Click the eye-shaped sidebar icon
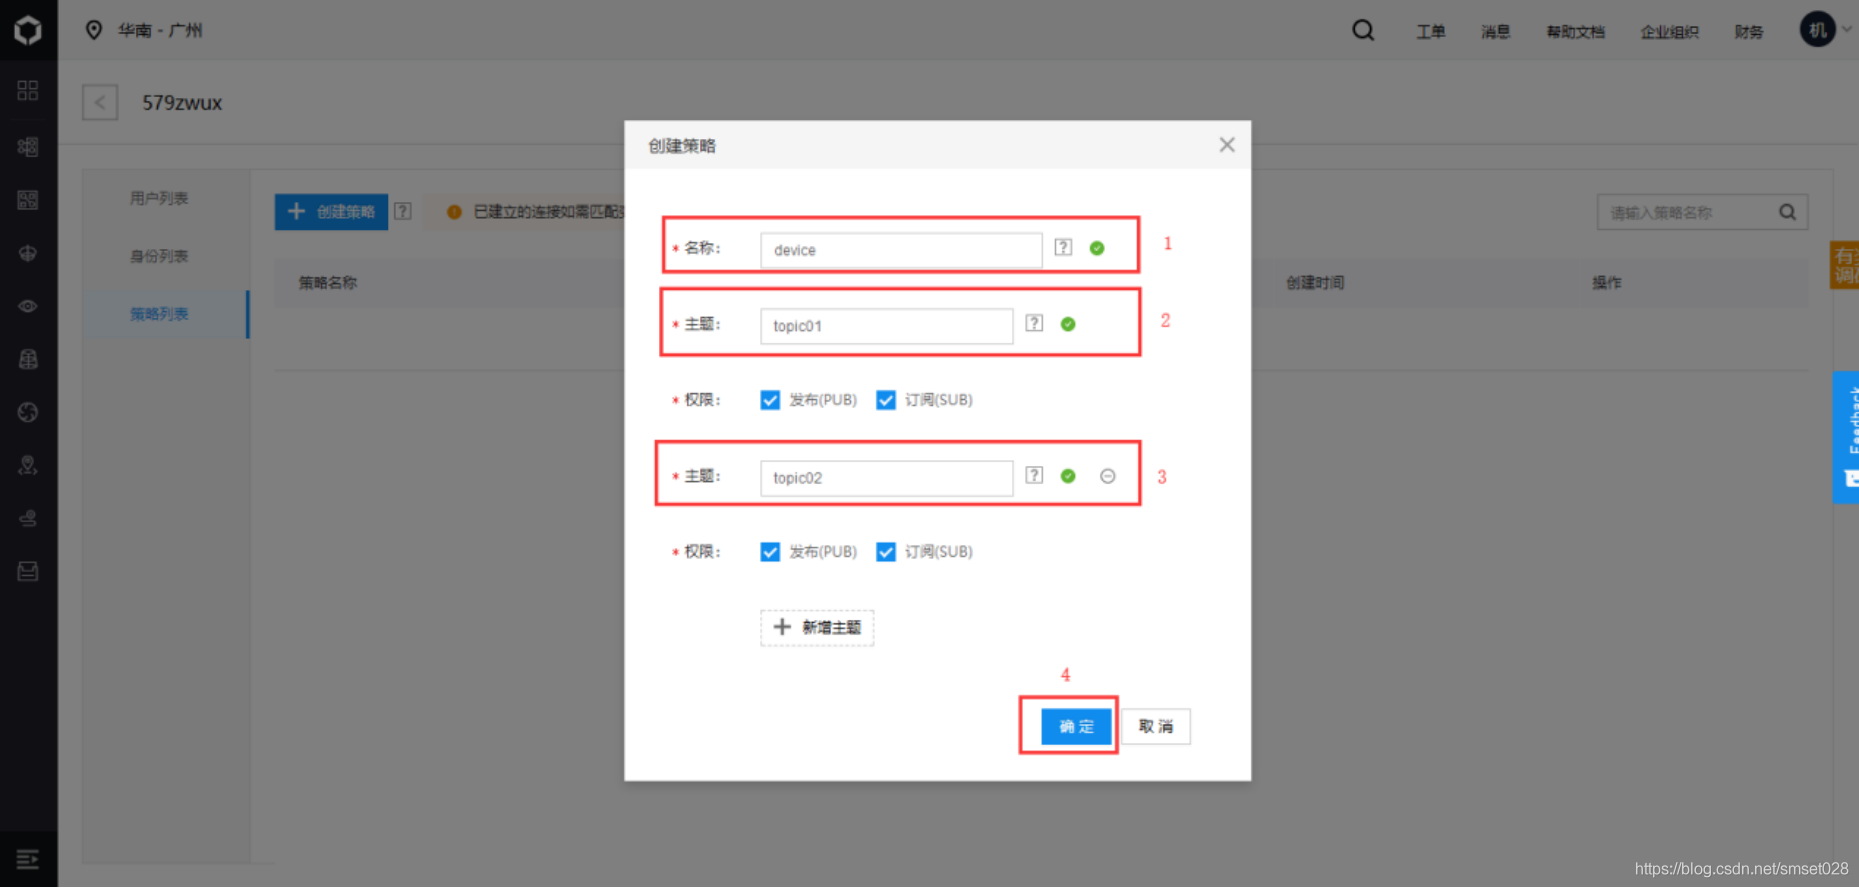Image resolution: width=1859 pixels, height=888 pixels. (x=28, y=306)
